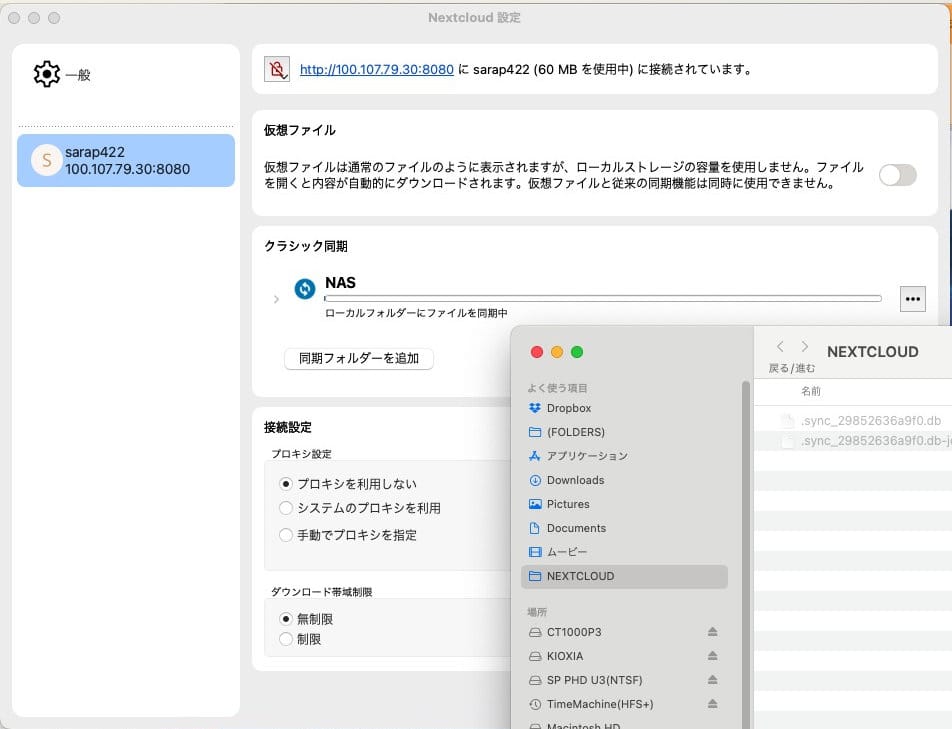Eject the KIOXIA drive
952x729 pixels.
point(713,656)
